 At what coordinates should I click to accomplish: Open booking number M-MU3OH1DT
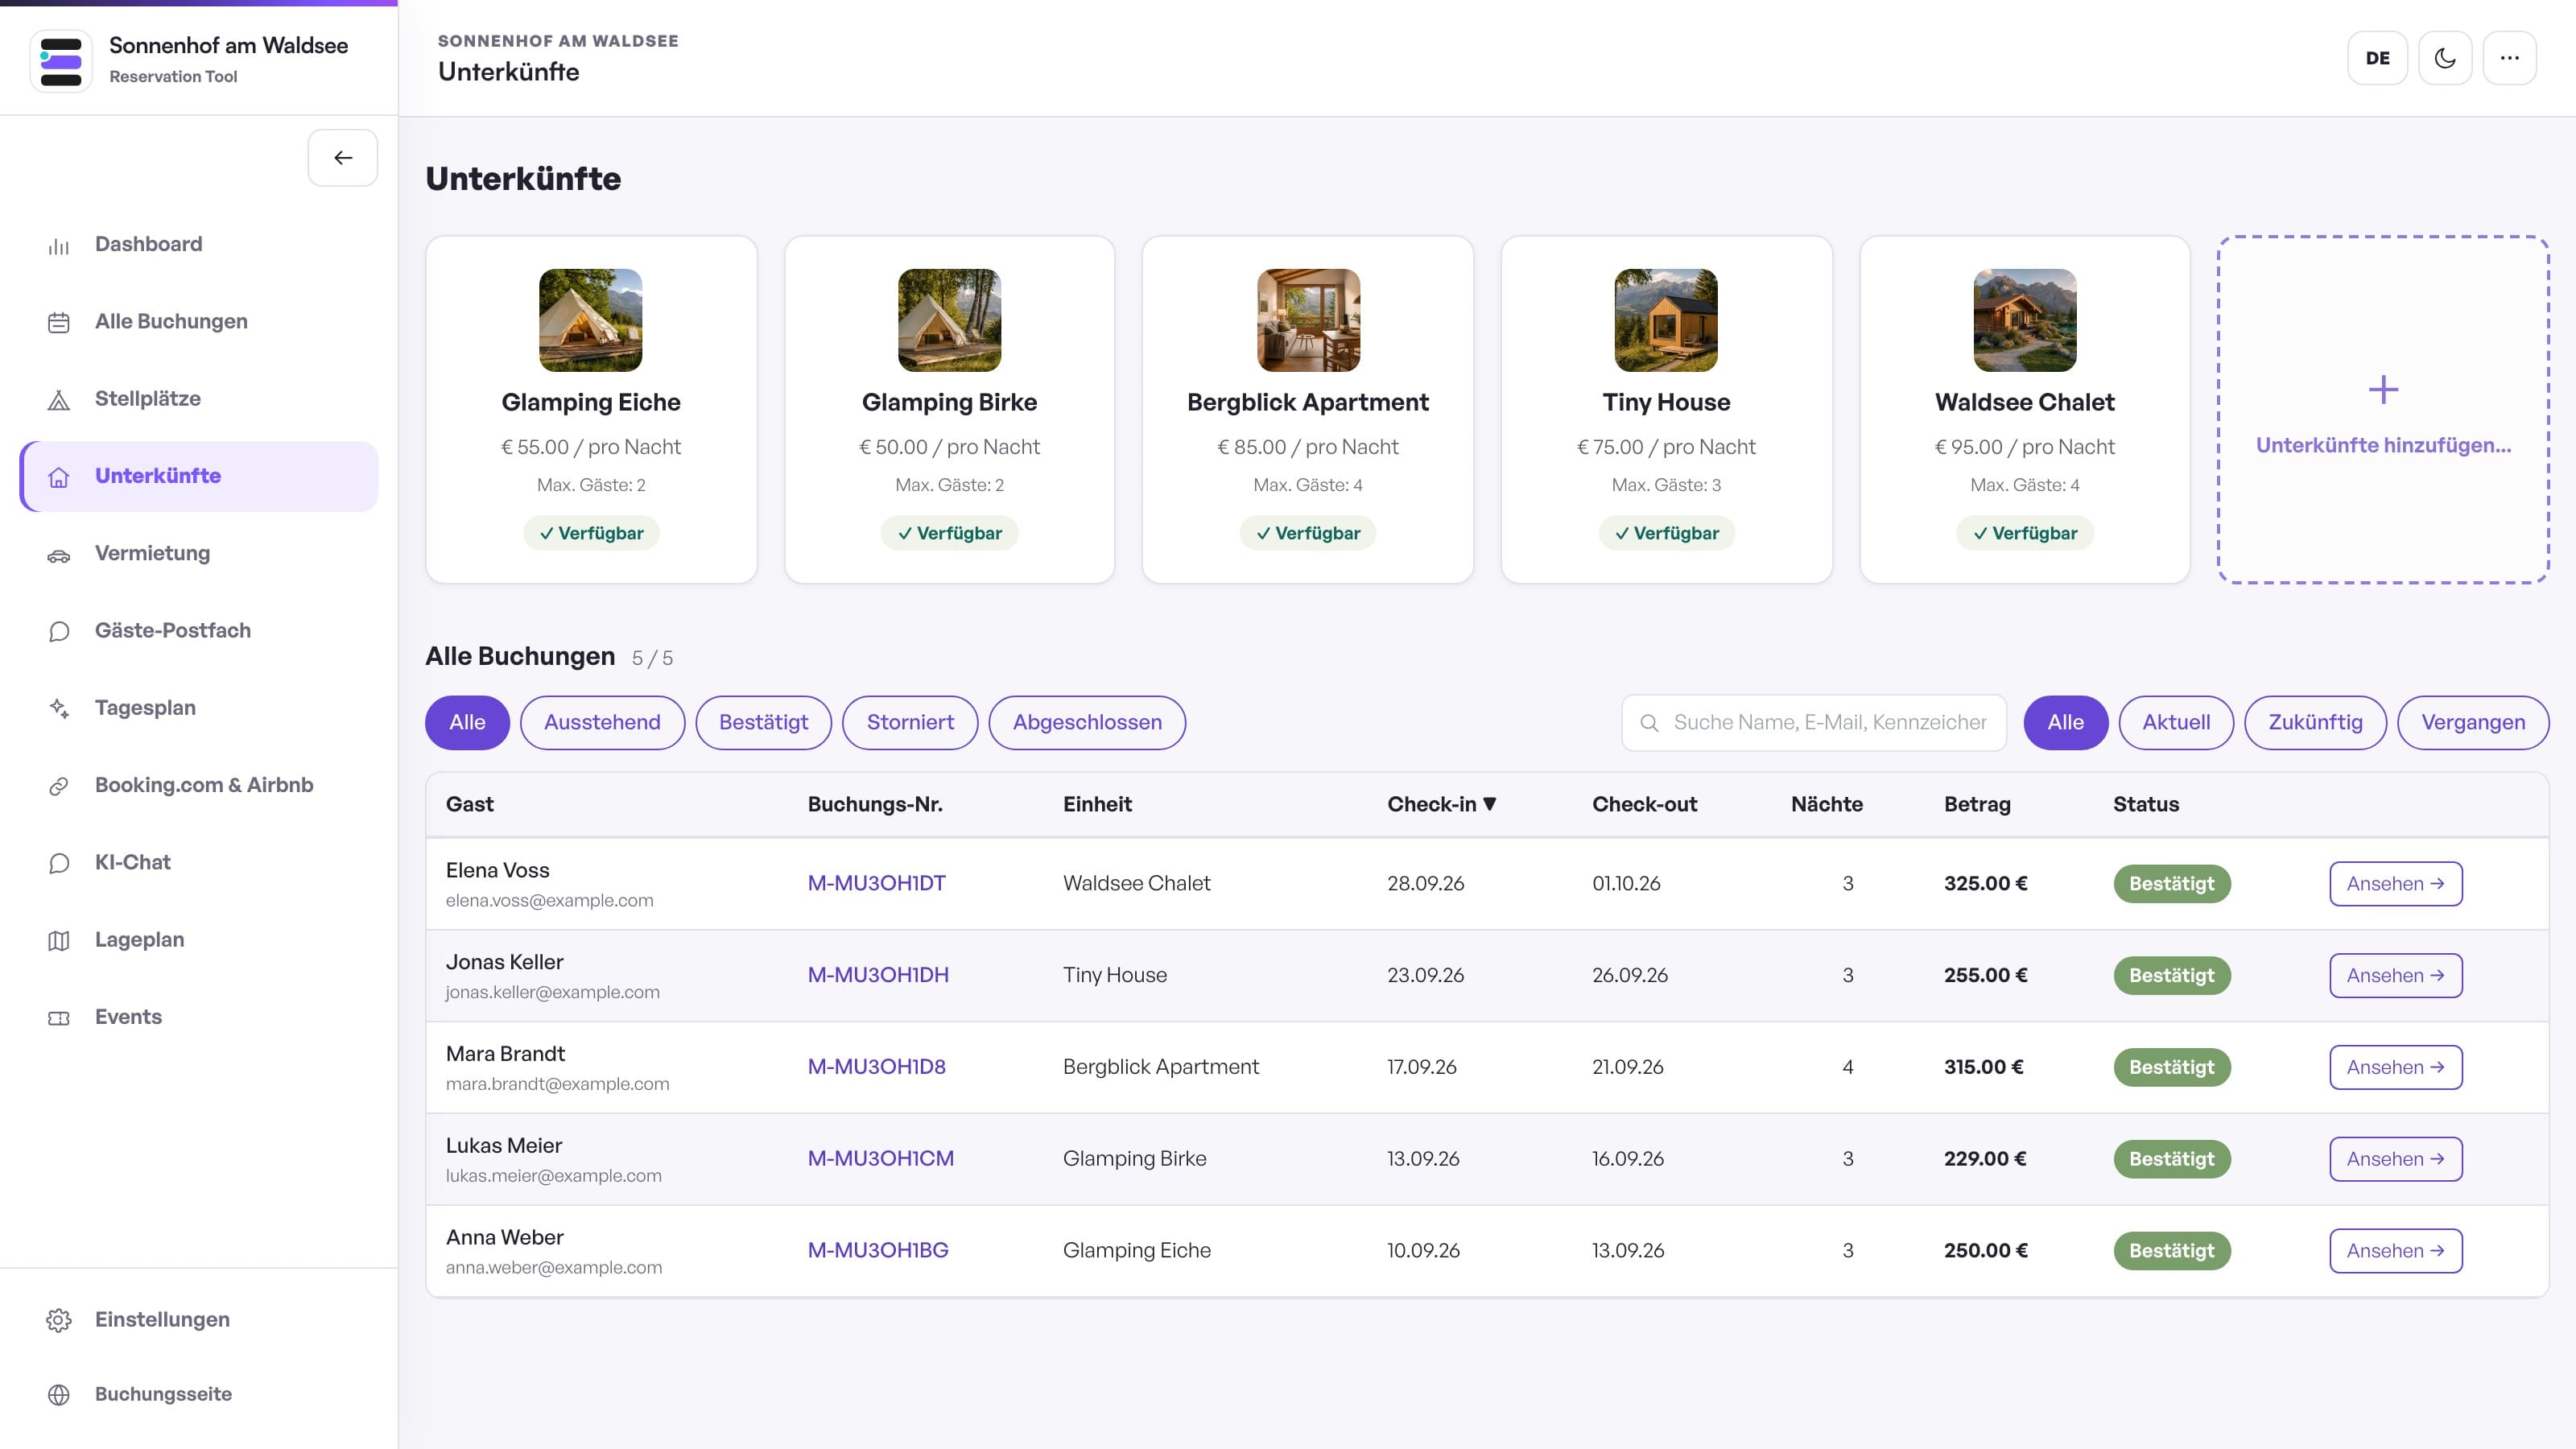coord(876,883)
